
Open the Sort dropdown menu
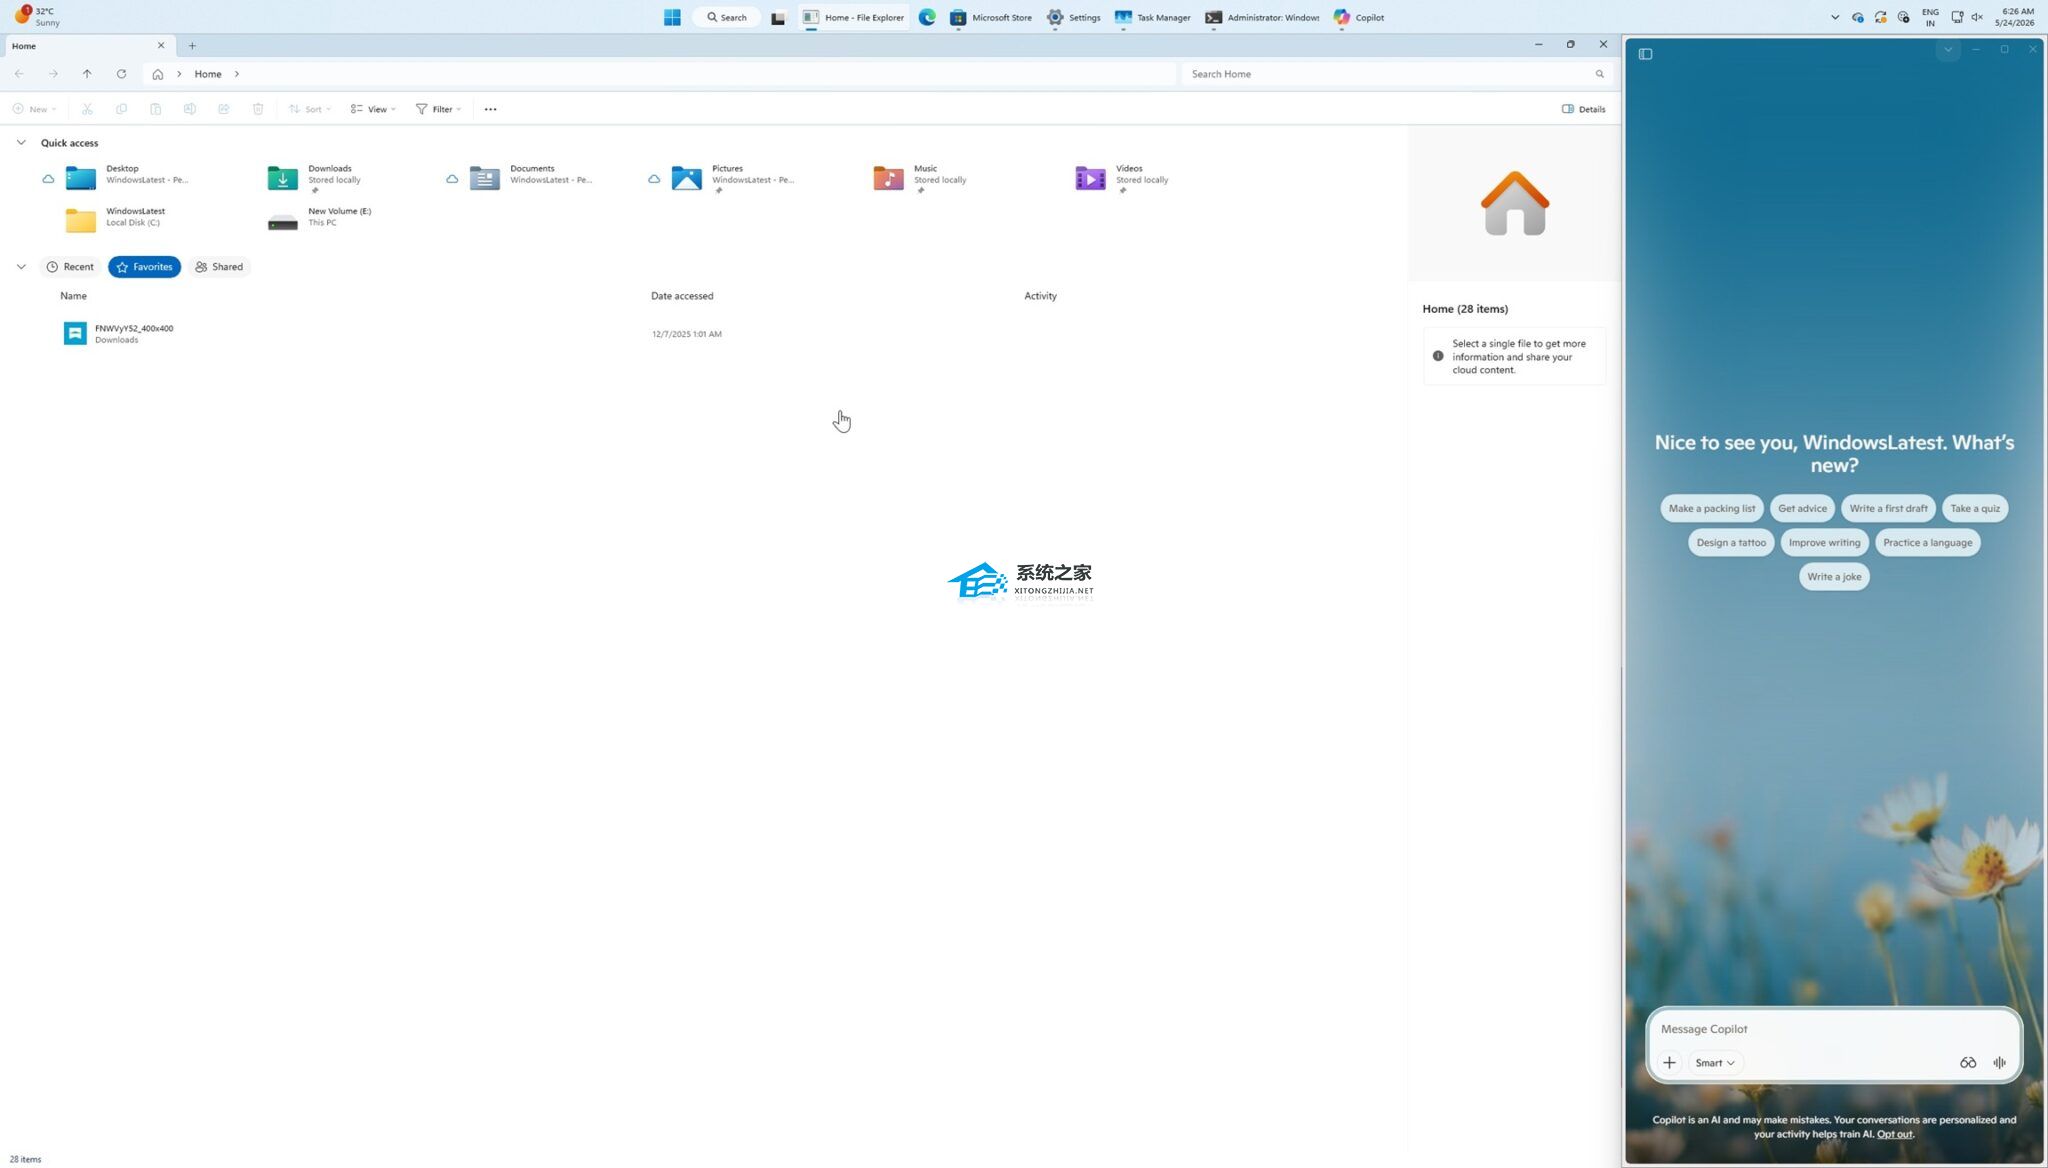click(309, 109)
